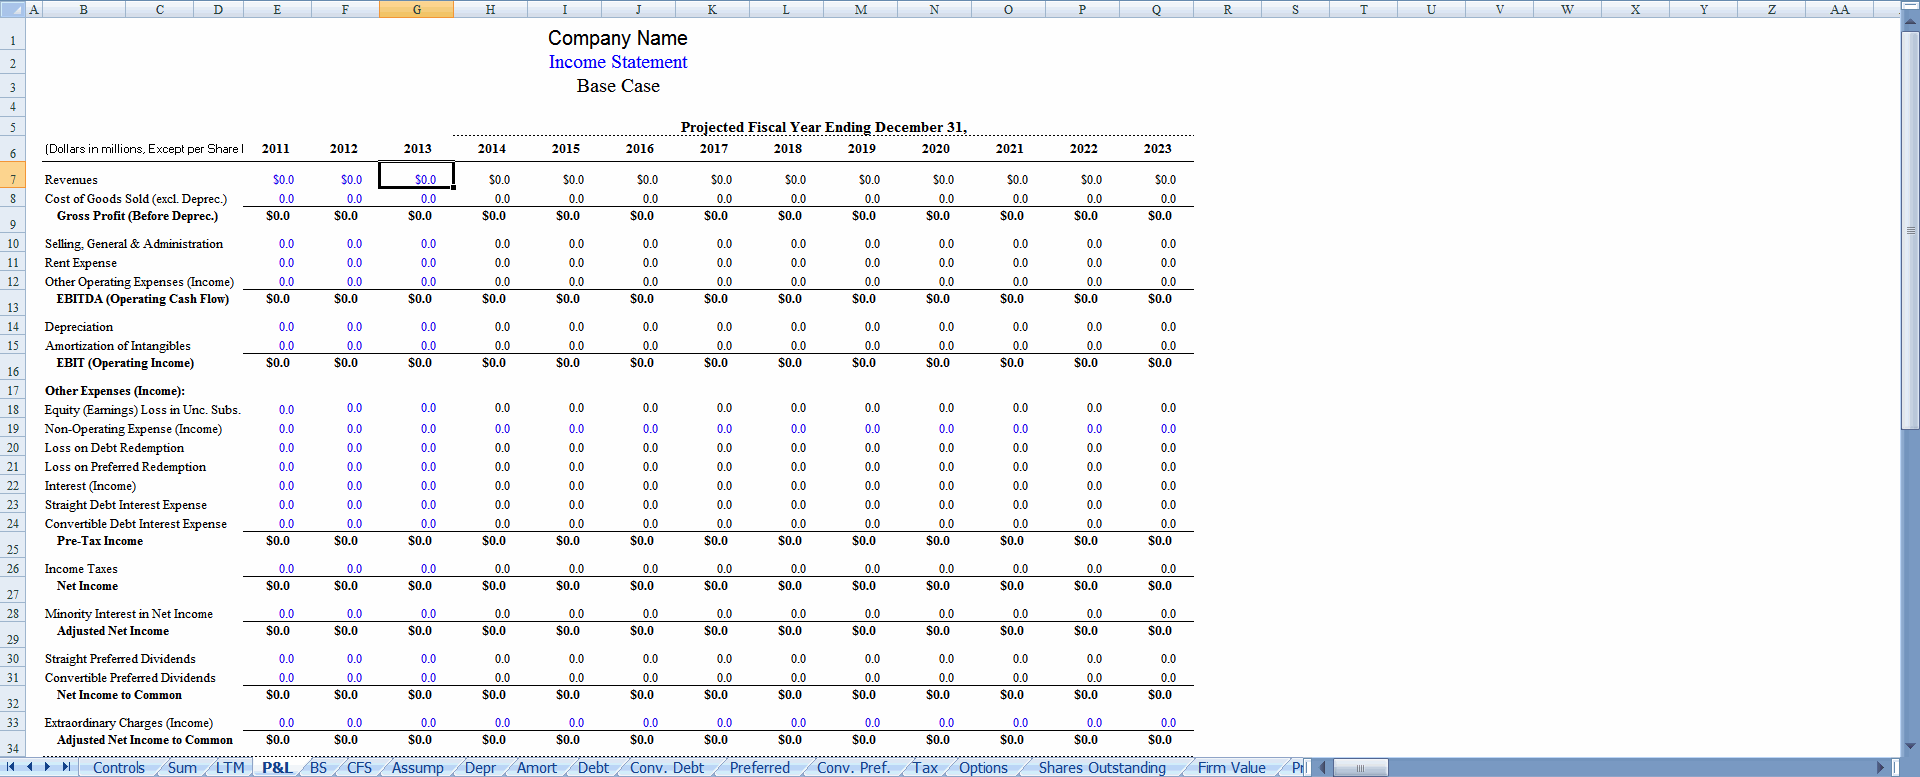Go to first sheet using tab navigation arrow
1920x777 pixels.
coord(11,767)
